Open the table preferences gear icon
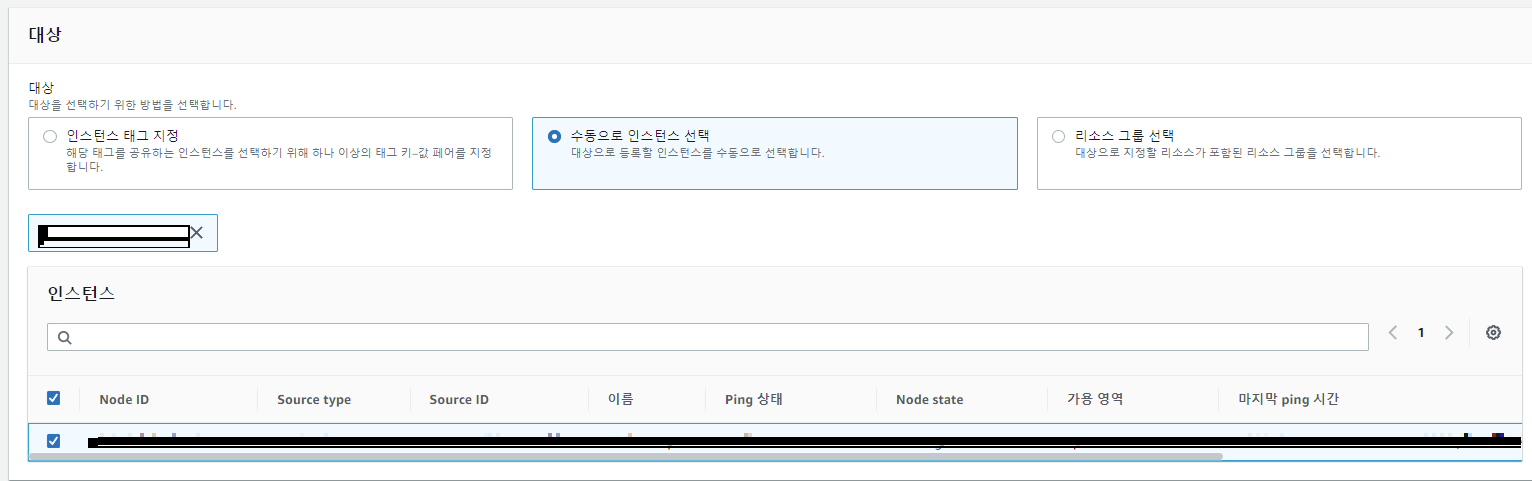The width and height of the screenshot is (1532, 481). 1493,333
